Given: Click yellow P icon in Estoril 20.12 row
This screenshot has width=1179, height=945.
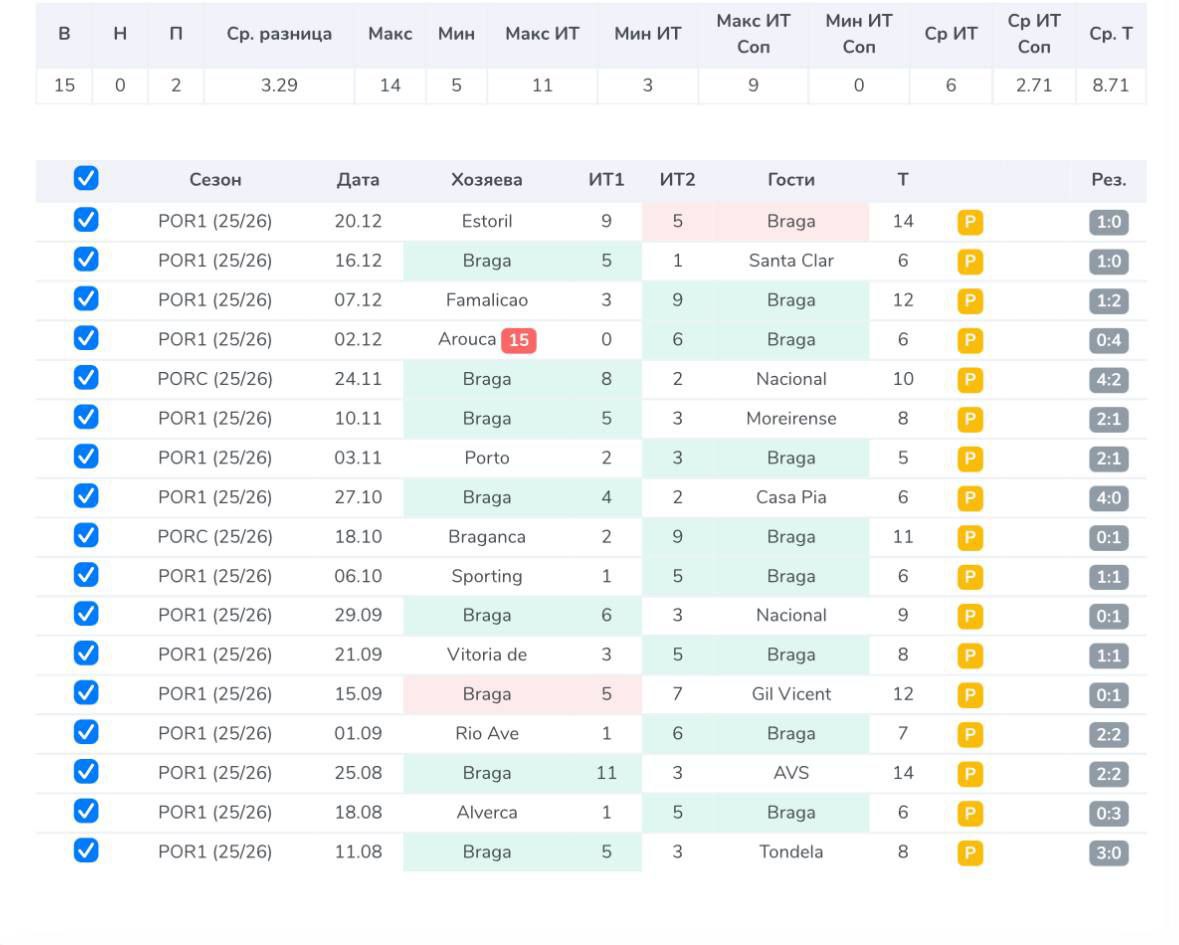Looking at the screenshot, I should 969,222.
